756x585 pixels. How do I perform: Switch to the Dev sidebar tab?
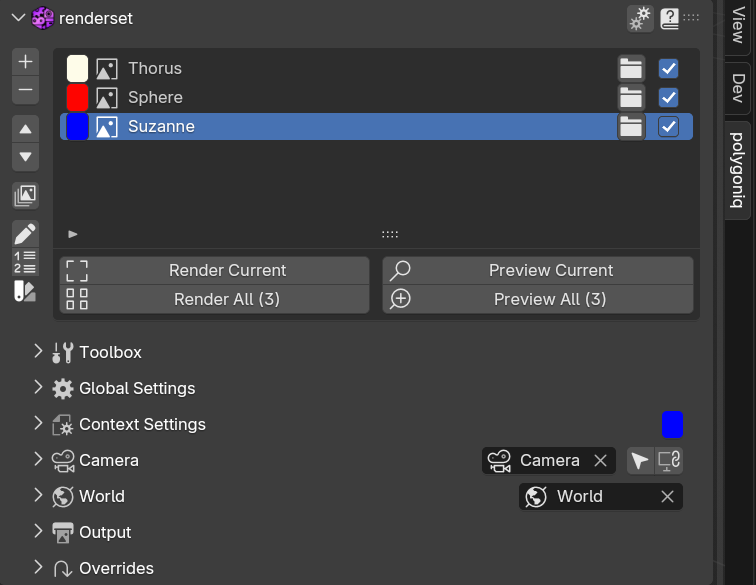tap(738, 88)
